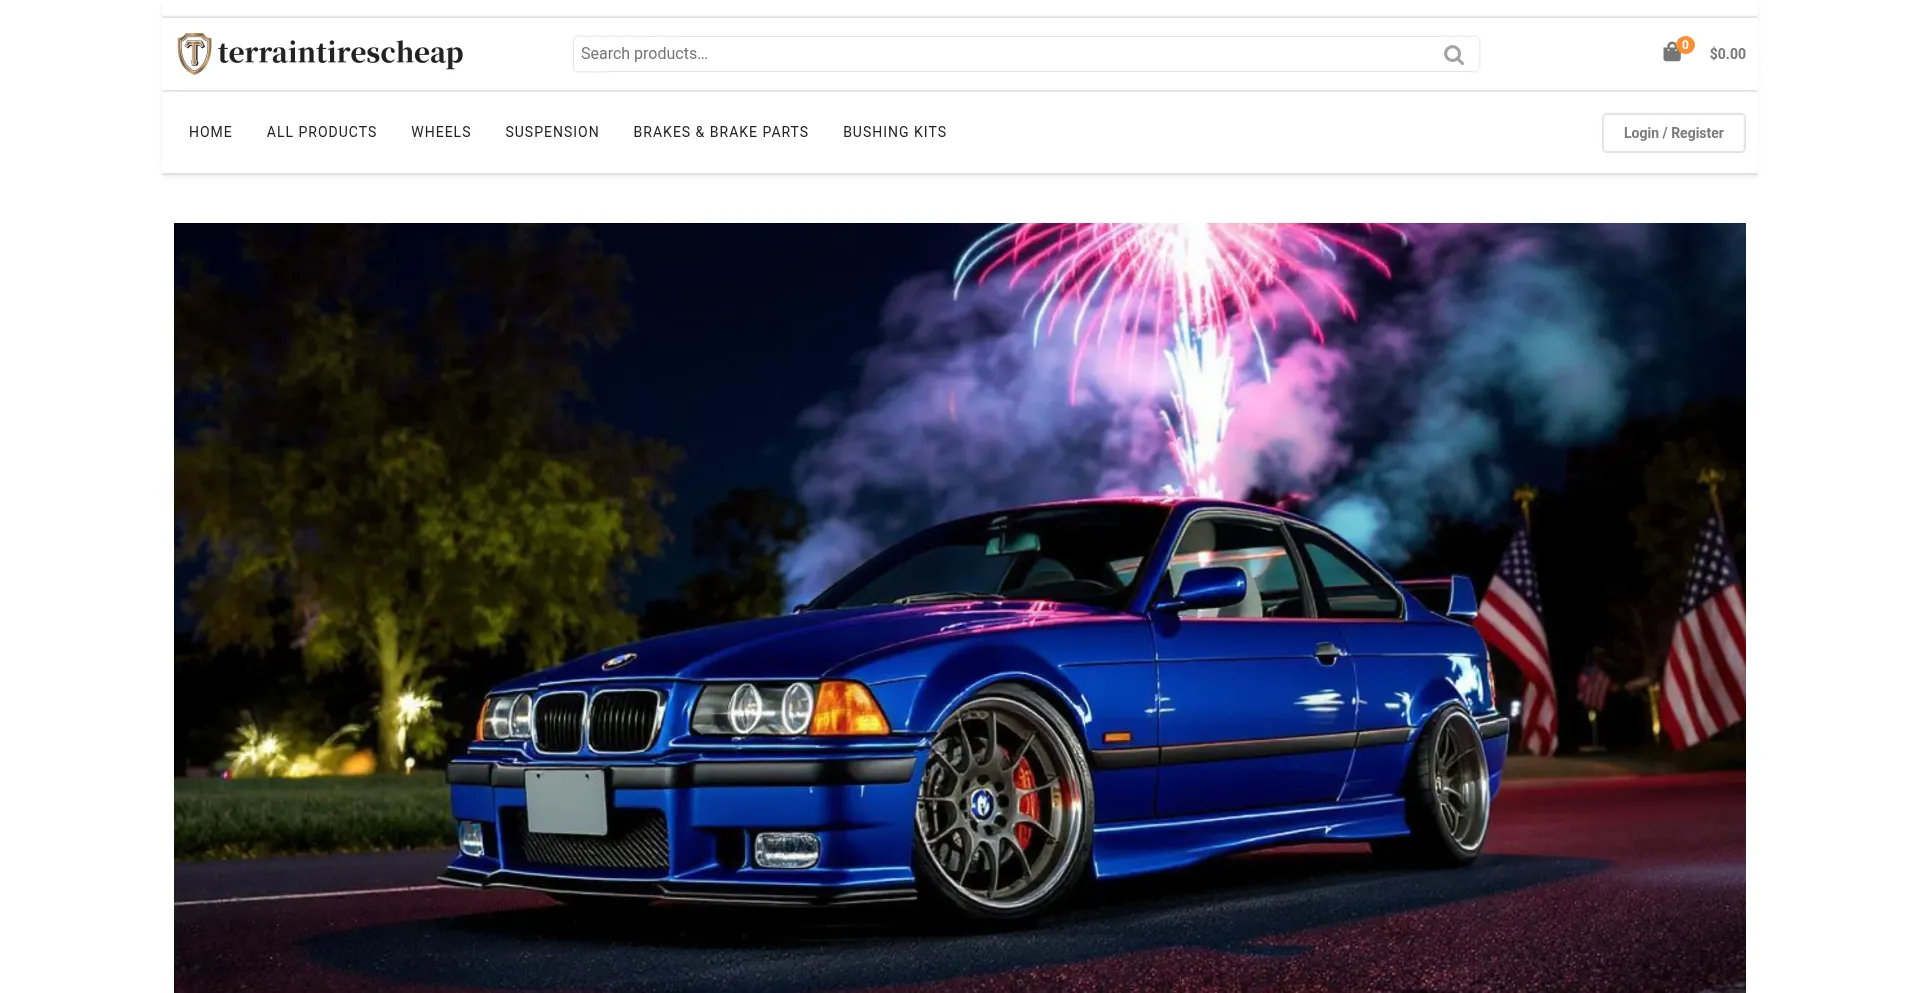
Task: Click the orange cart count badge
Action: 1685,45
